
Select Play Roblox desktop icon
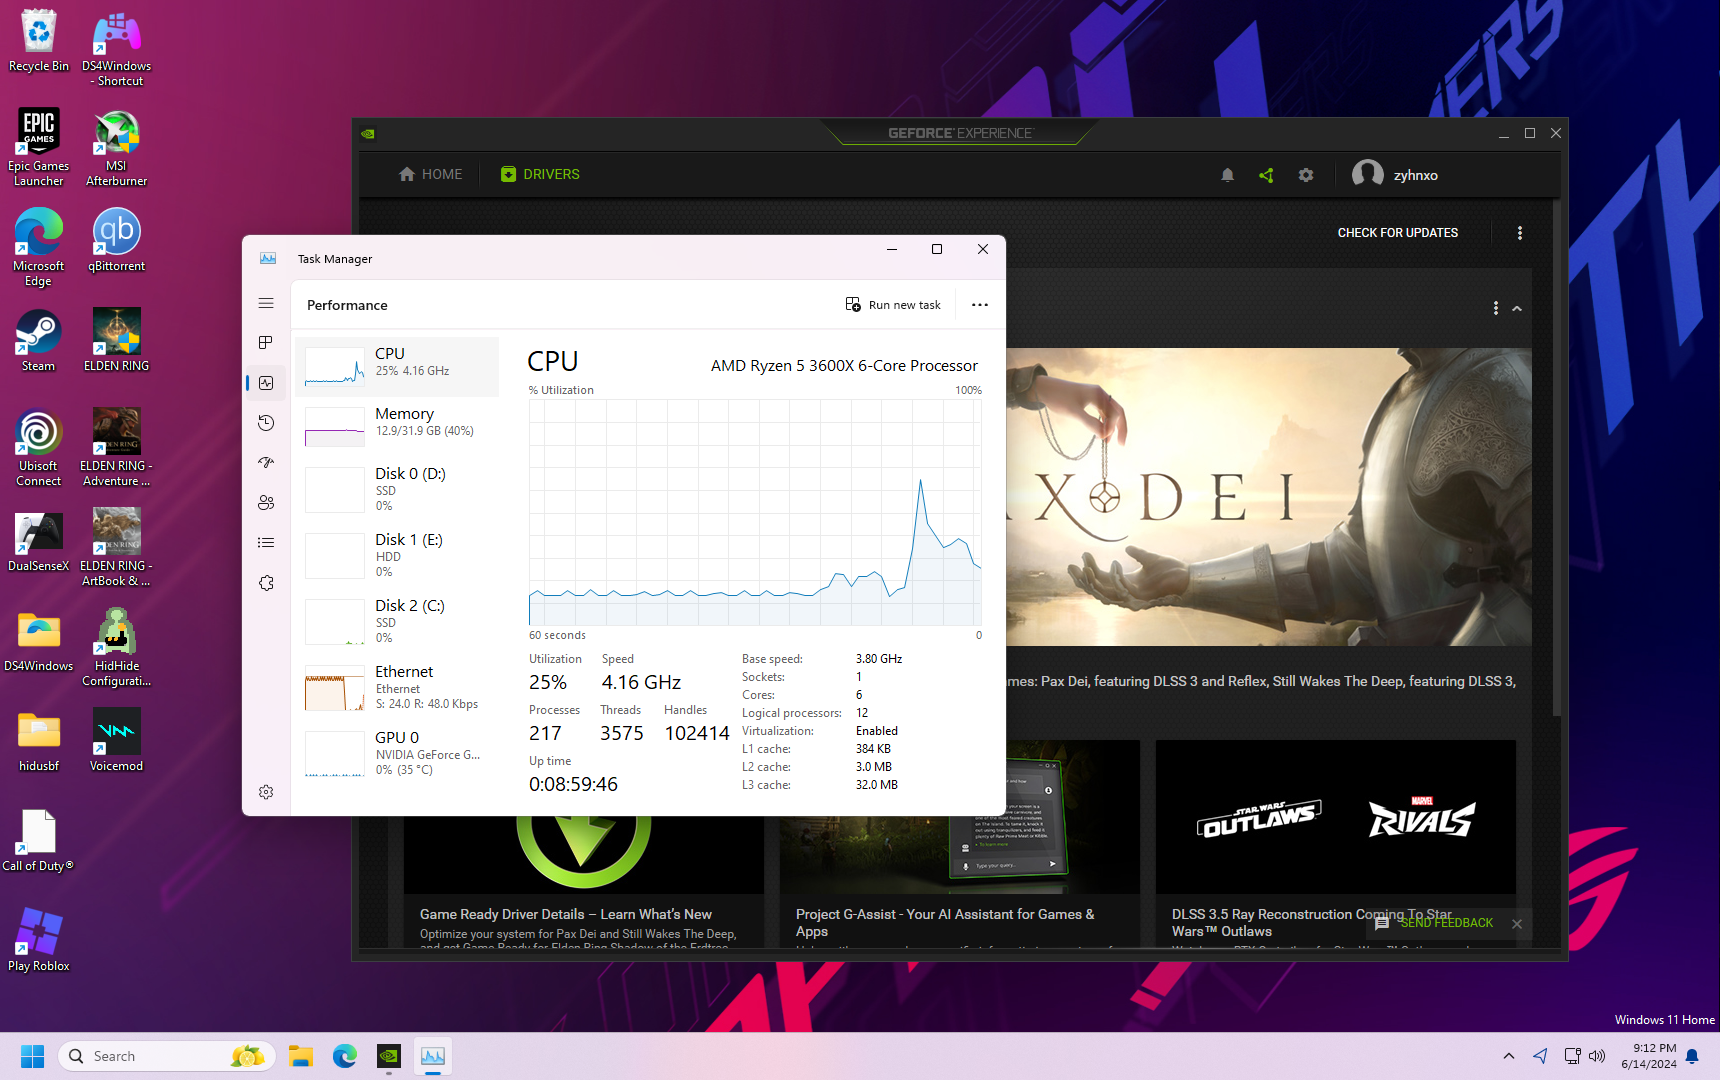[x=39, y=940]
